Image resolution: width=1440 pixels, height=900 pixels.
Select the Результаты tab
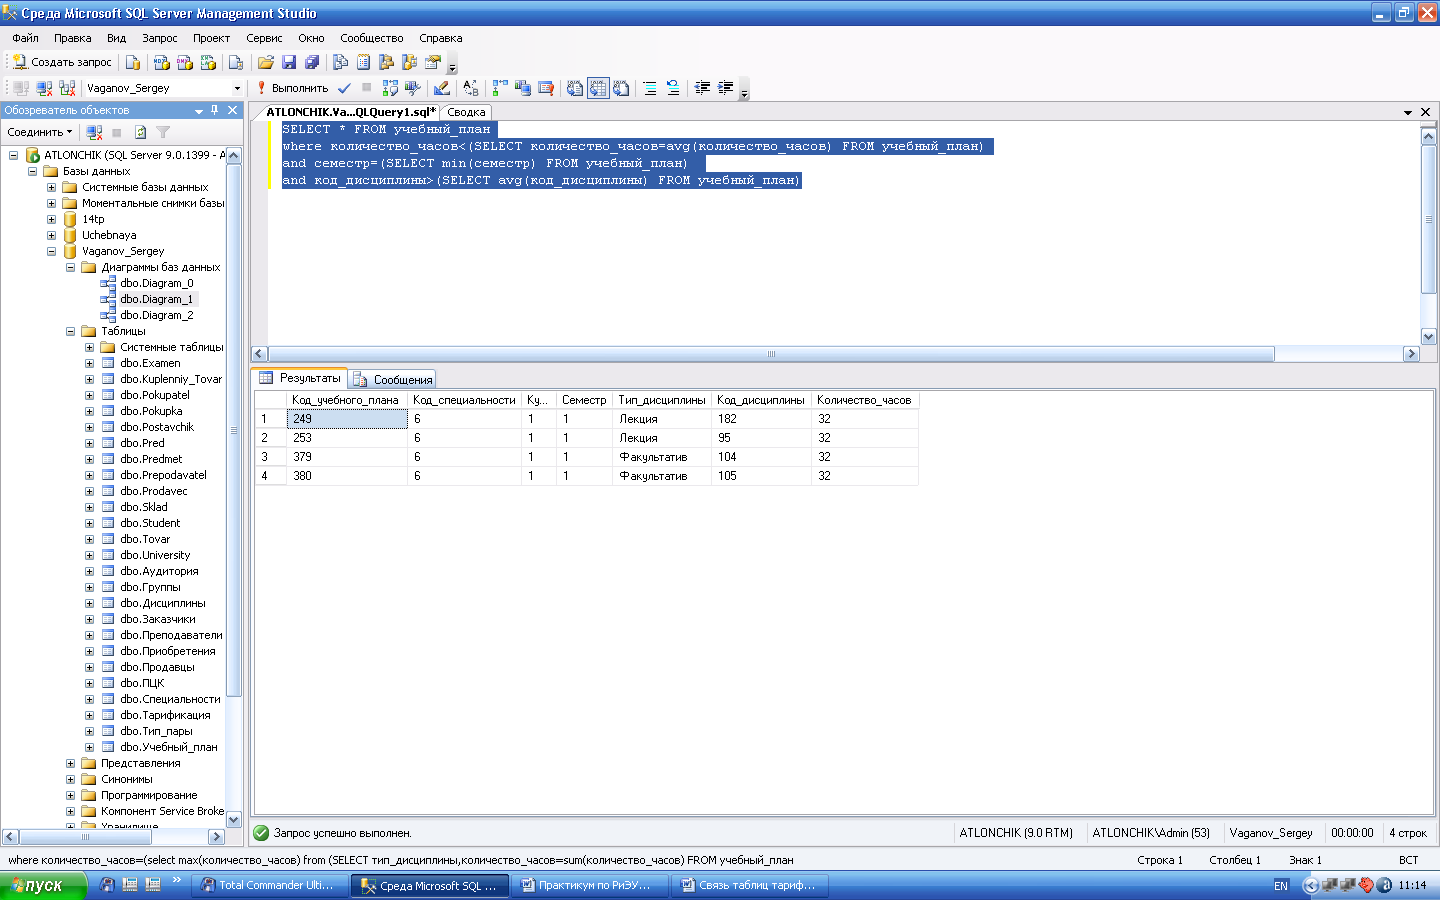click(x=300, y=378)
